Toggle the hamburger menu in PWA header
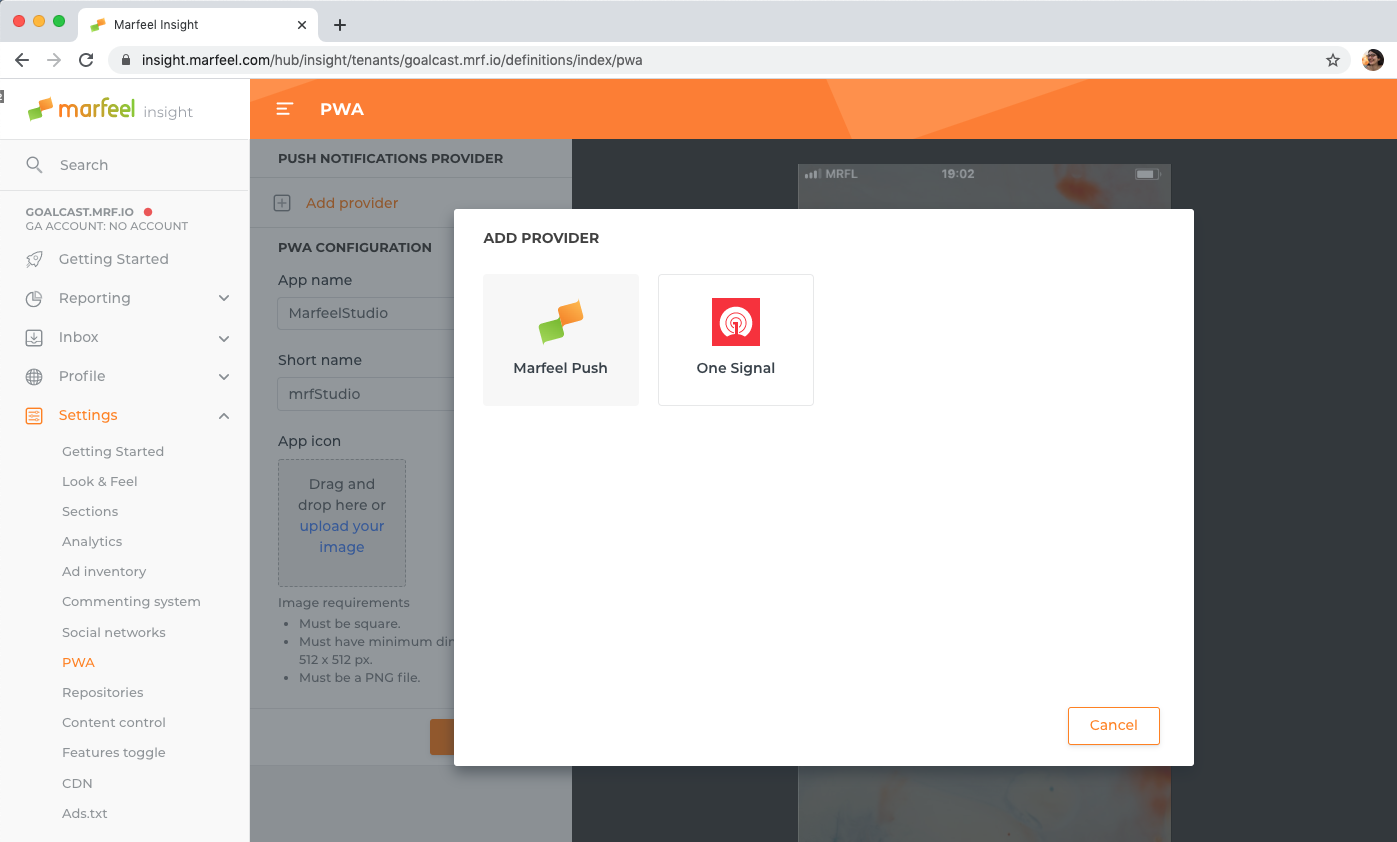 click(x=285, y=109)
